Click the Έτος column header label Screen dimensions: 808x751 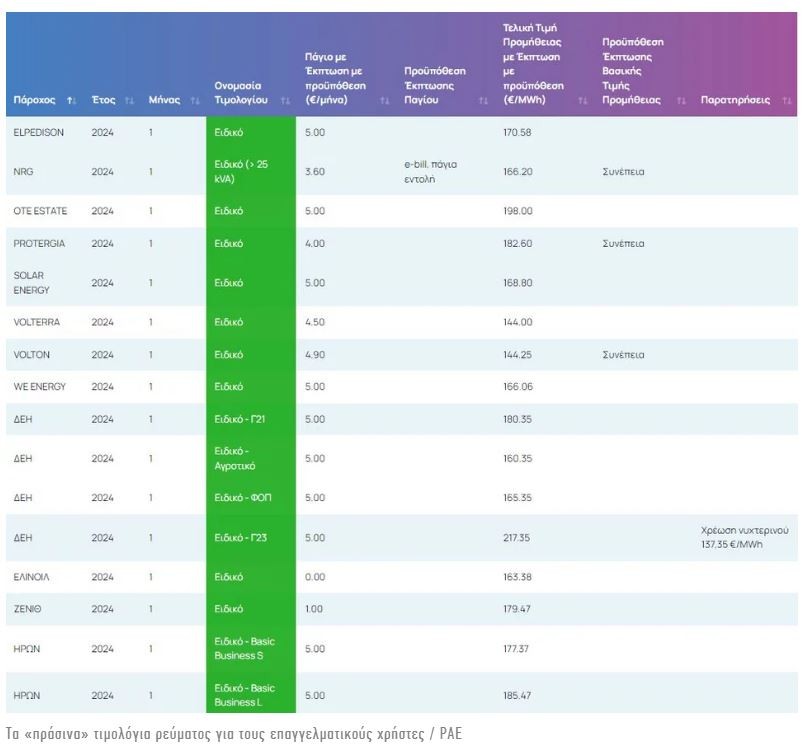click(104, 100)
